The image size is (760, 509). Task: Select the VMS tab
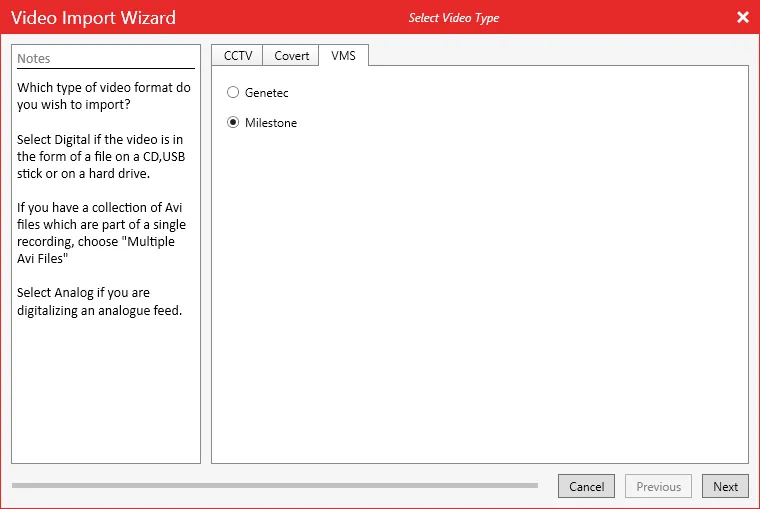tap(343, 55)
